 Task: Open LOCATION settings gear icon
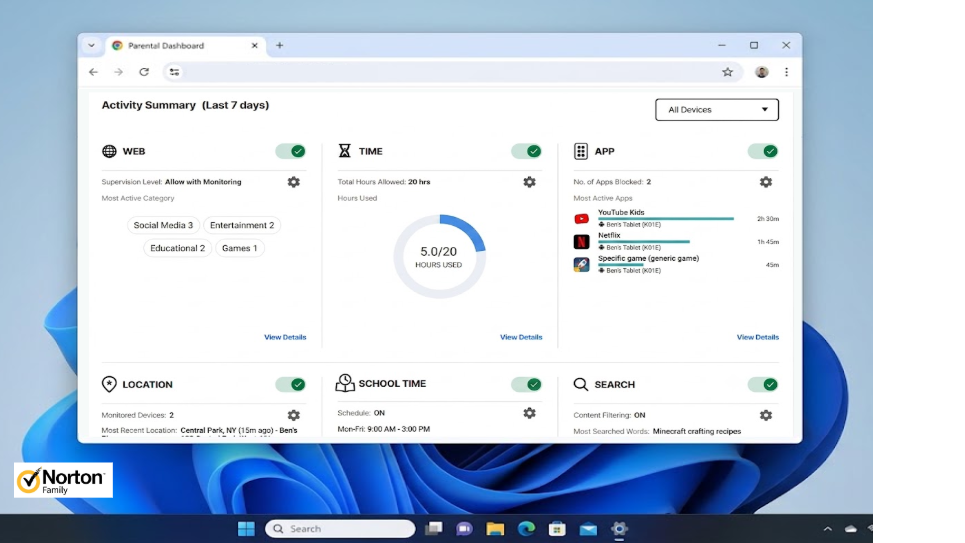coord(294,416)
